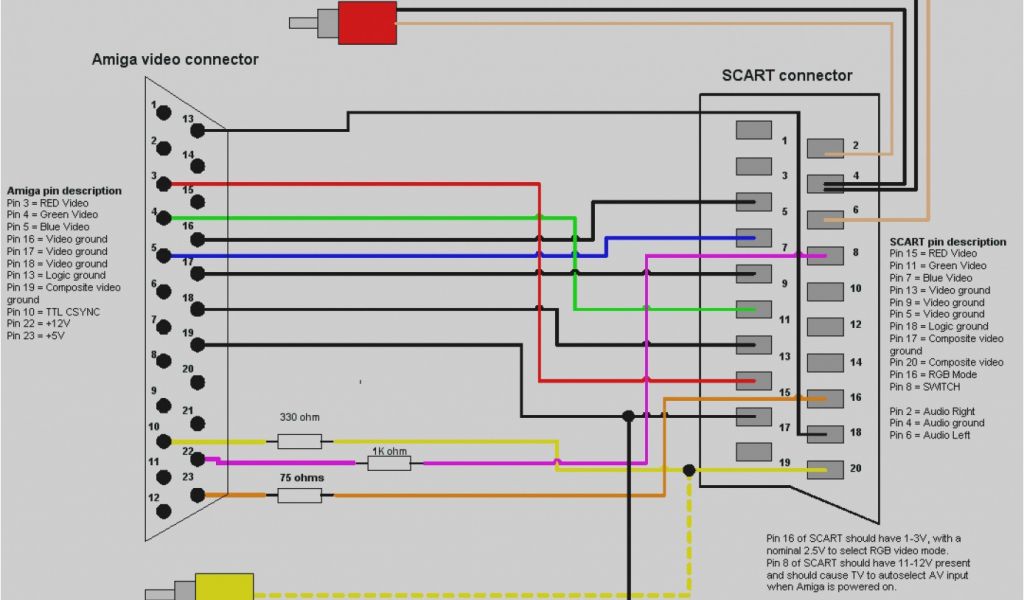Click SCART pin 1 contact
Screen dimensions: 1024x600
click(x=753, y=130)
